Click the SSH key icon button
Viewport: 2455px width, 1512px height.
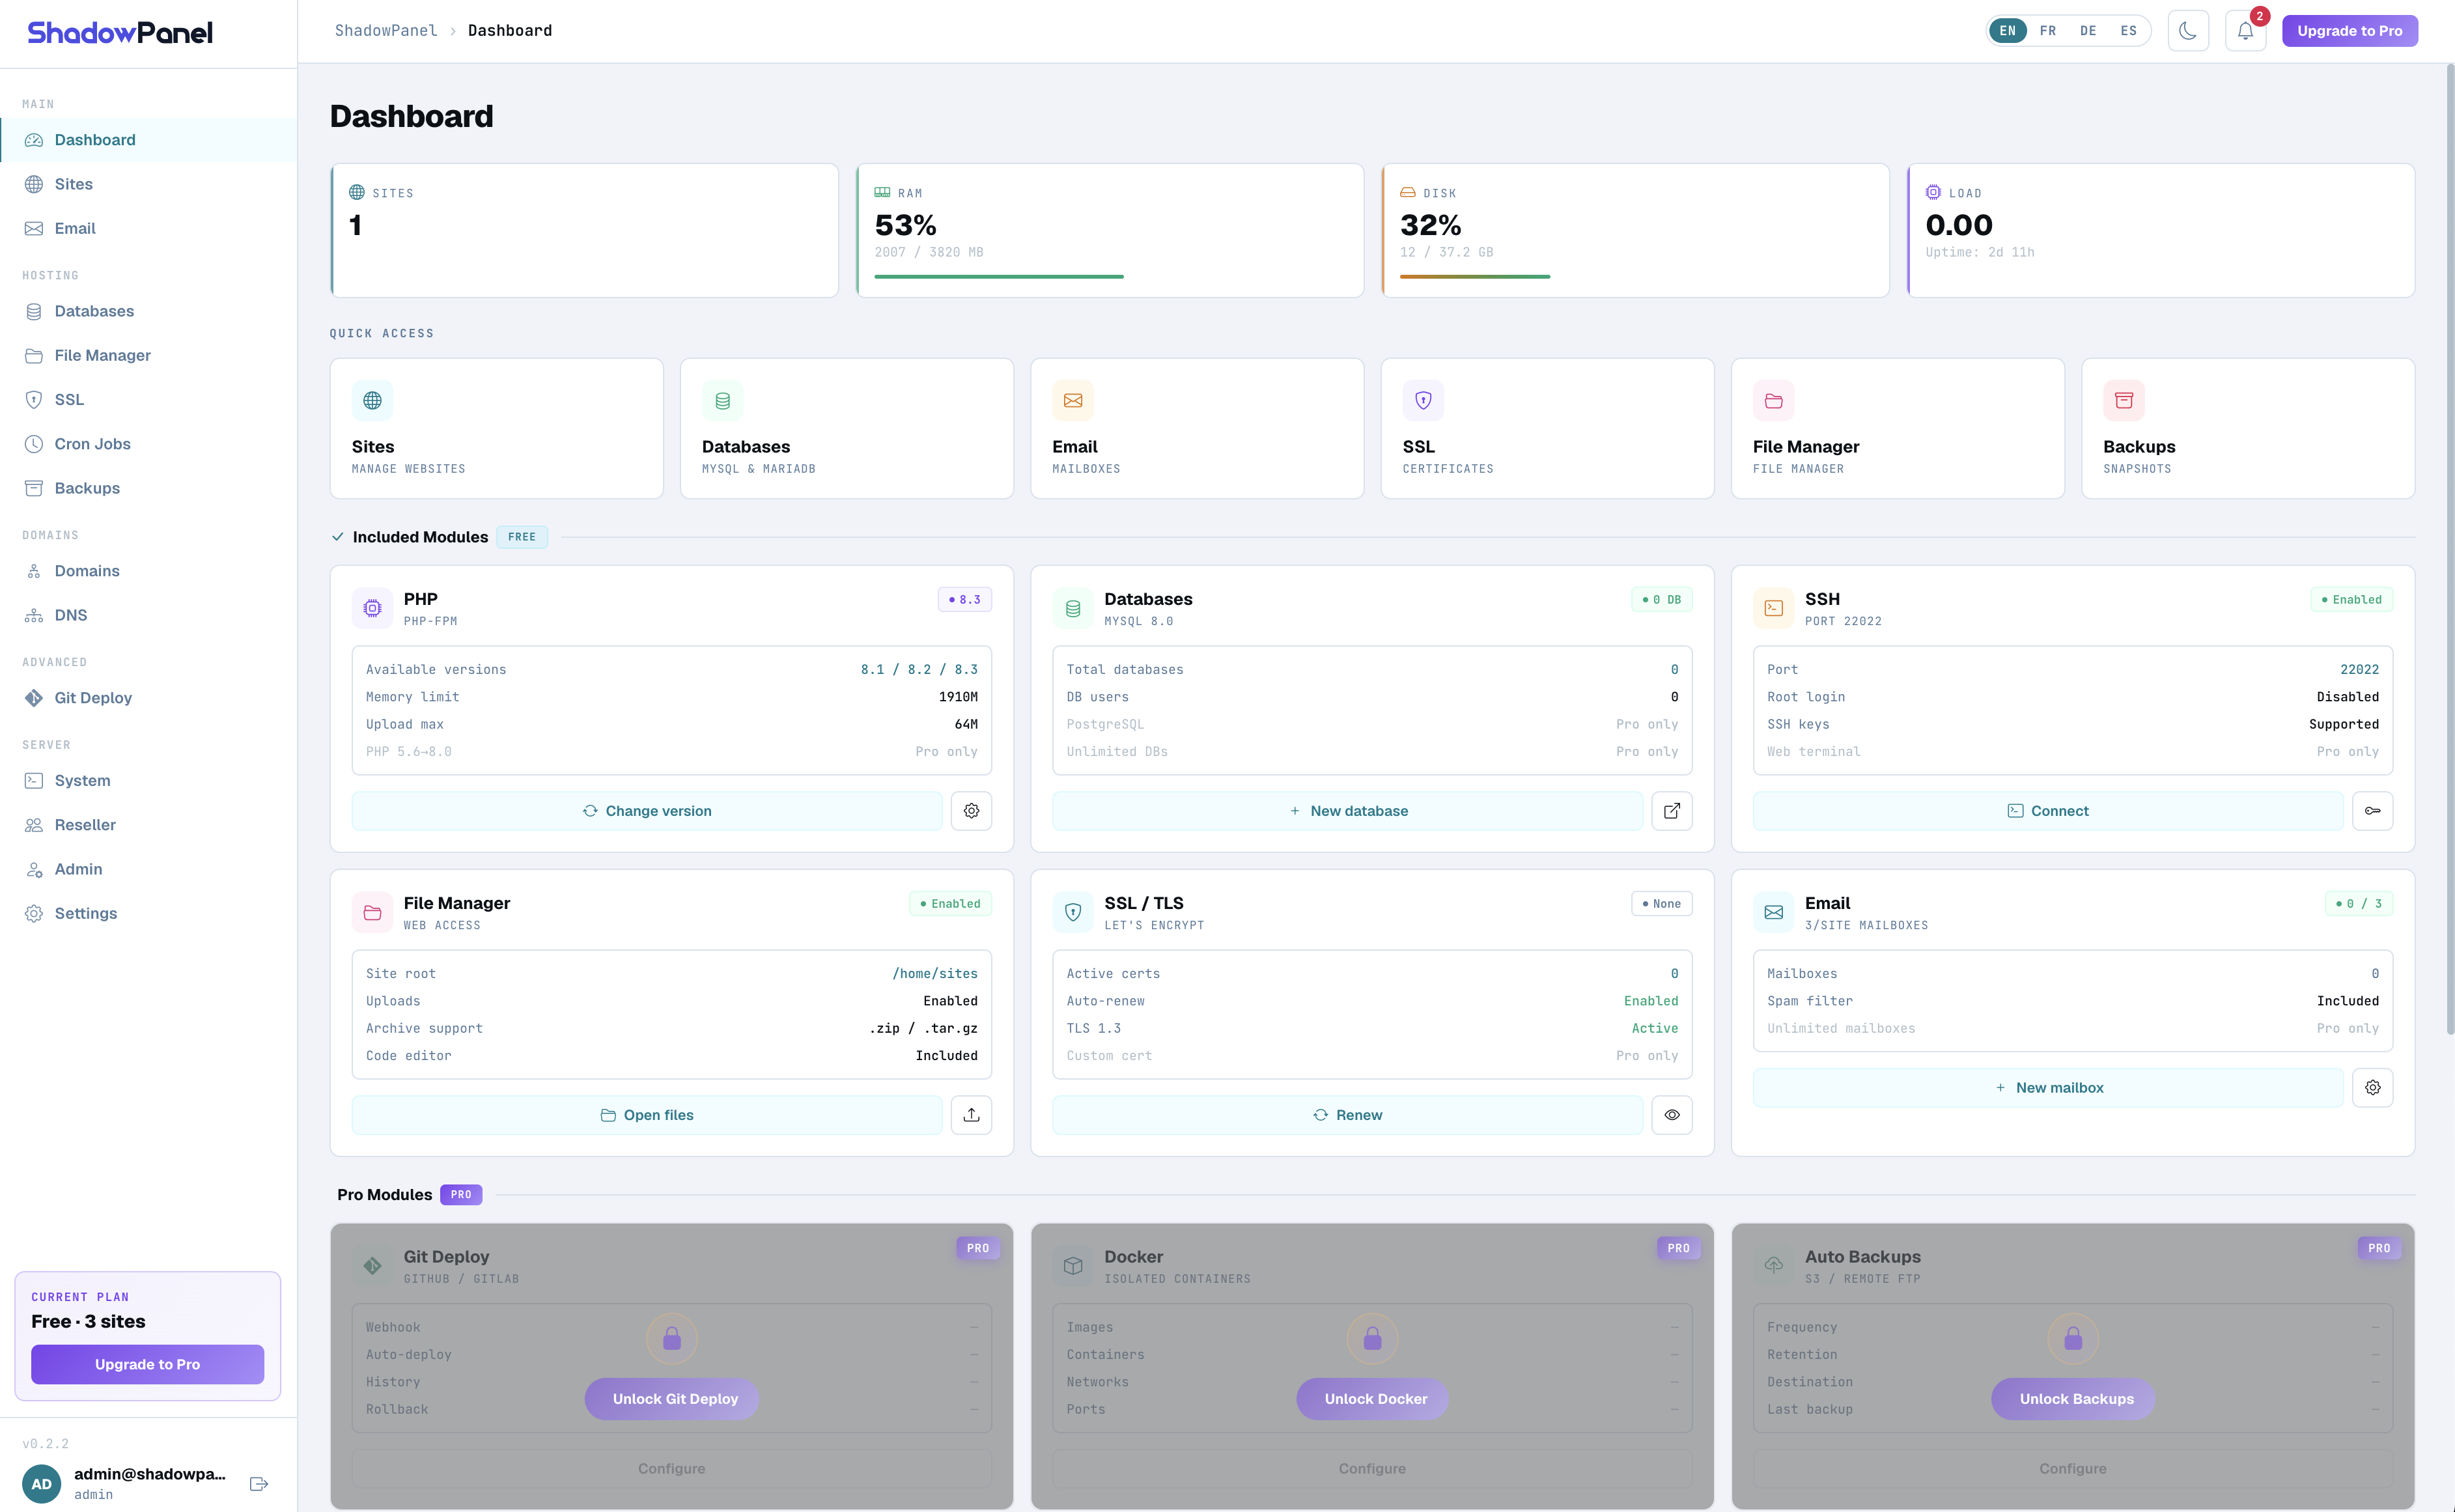point(2373,811)
